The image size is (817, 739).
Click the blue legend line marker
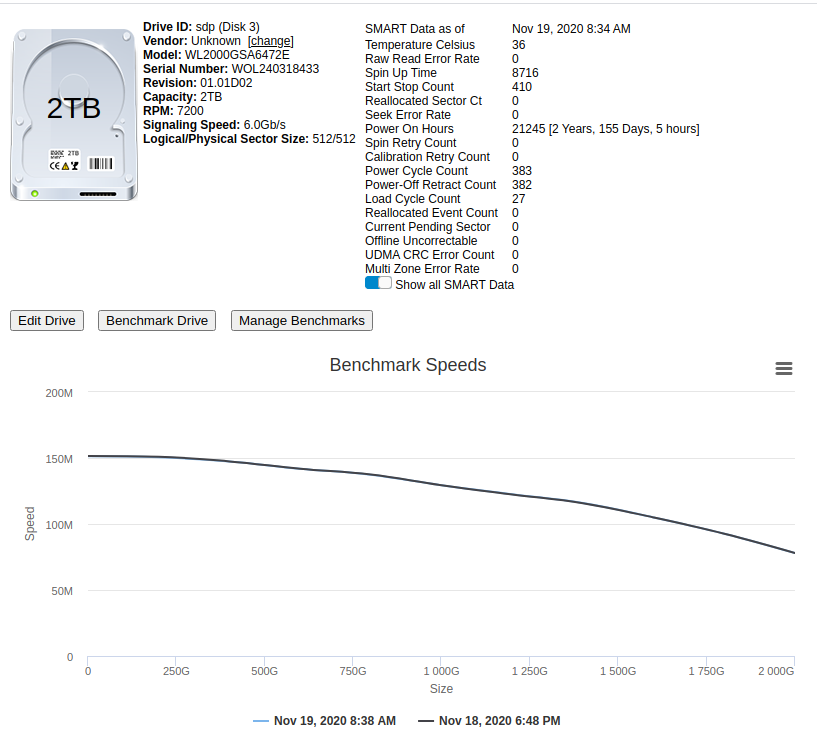261,721
